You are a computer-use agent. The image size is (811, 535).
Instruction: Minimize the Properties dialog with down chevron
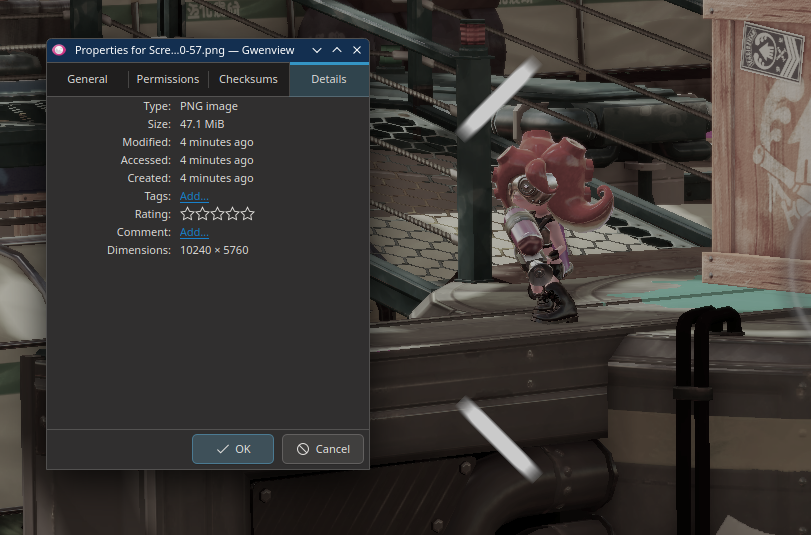(317, 50)
